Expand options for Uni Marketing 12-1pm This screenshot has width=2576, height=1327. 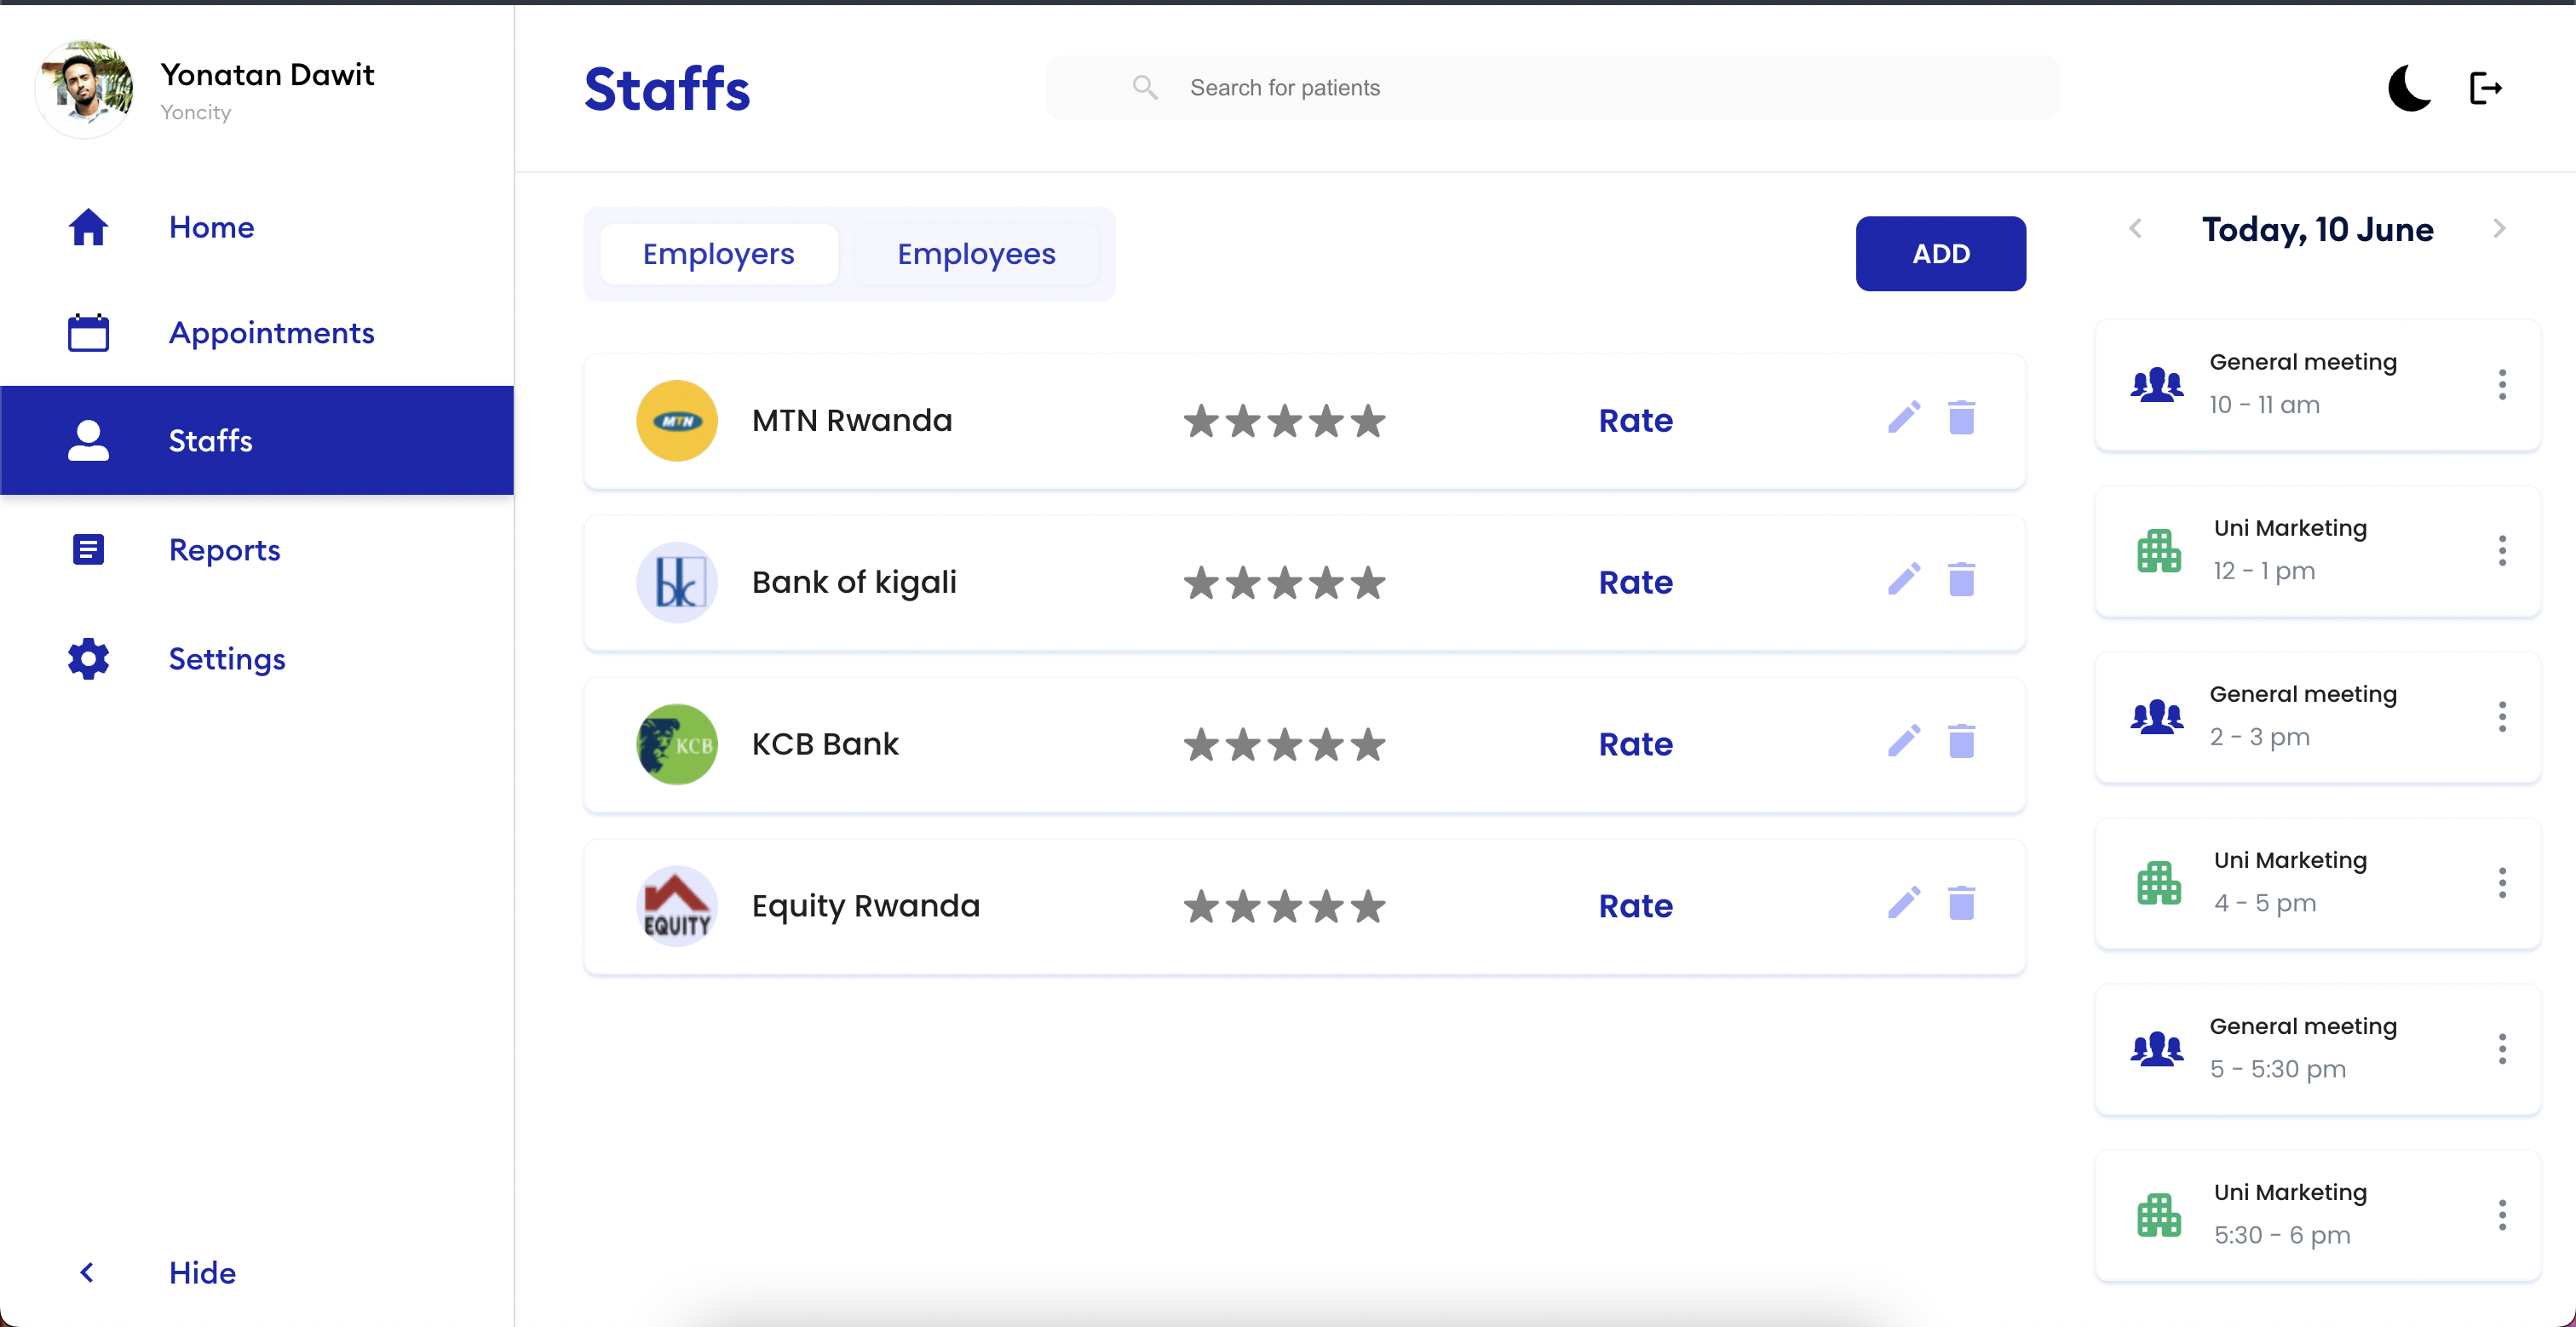tap(2503, 550)
